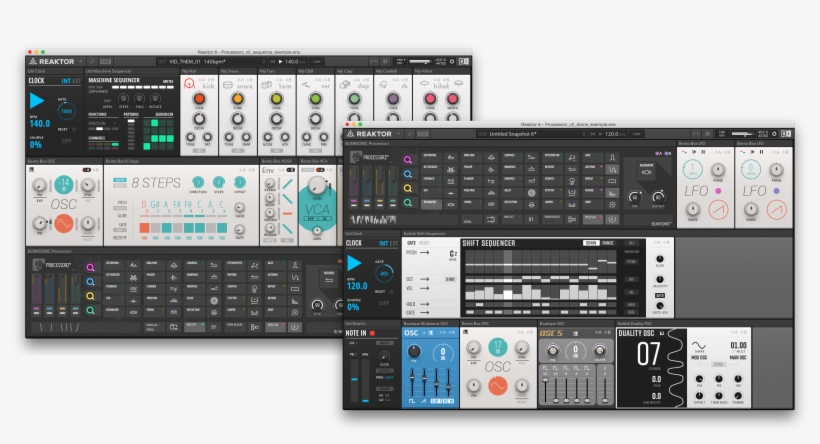Click coarse value 07 in Duality OSC

[648, 354]
